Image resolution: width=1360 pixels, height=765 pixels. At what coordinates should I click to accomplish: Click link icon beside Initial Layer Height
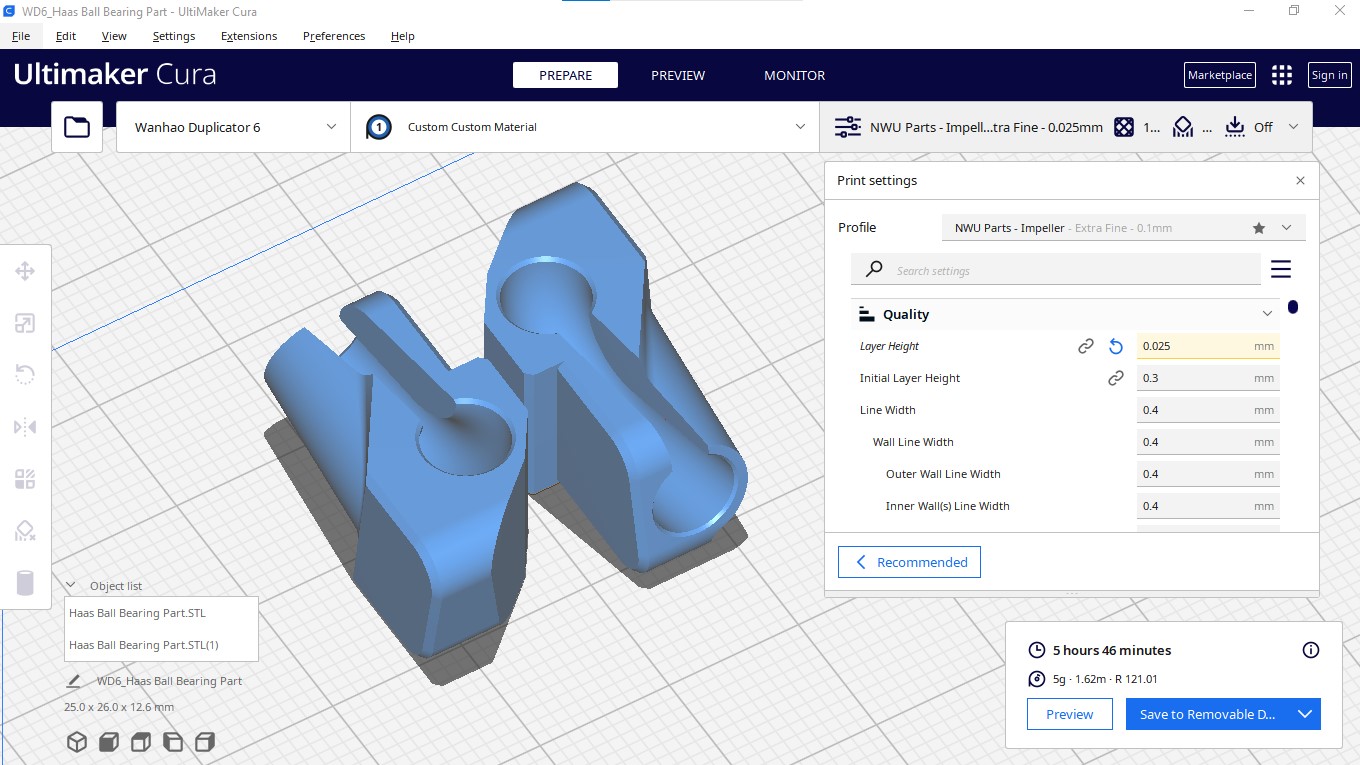pos(1116,378)
